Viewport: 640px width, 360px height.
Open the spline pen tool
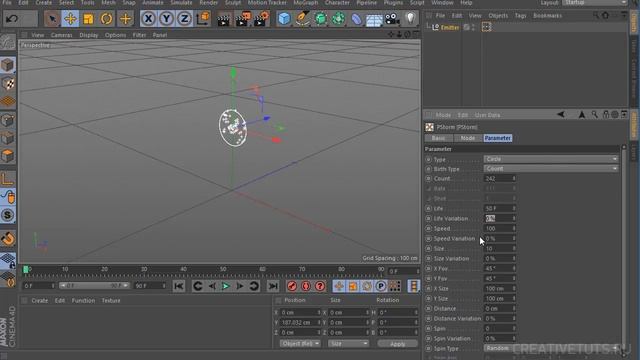(302, 19)
